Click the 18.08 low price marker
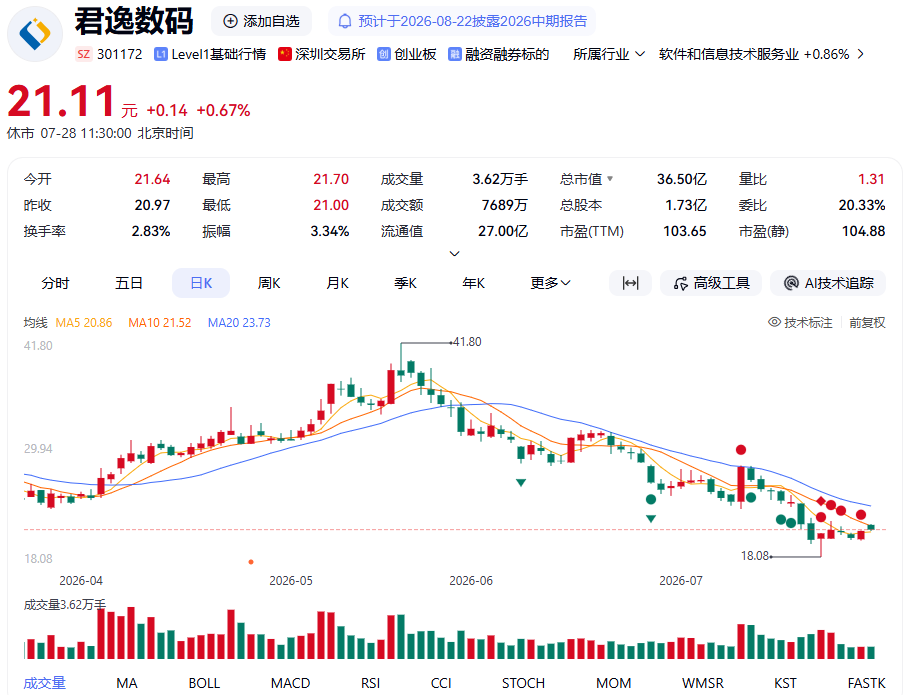This screenshot has height=695, width=906. pos(755,556)
